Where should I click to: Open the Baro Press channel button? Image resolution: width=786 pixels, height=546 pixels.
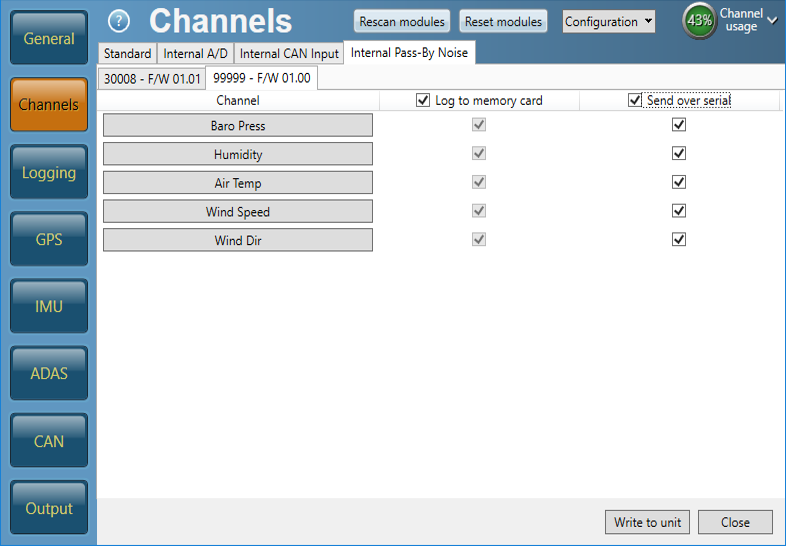[238, 125]
